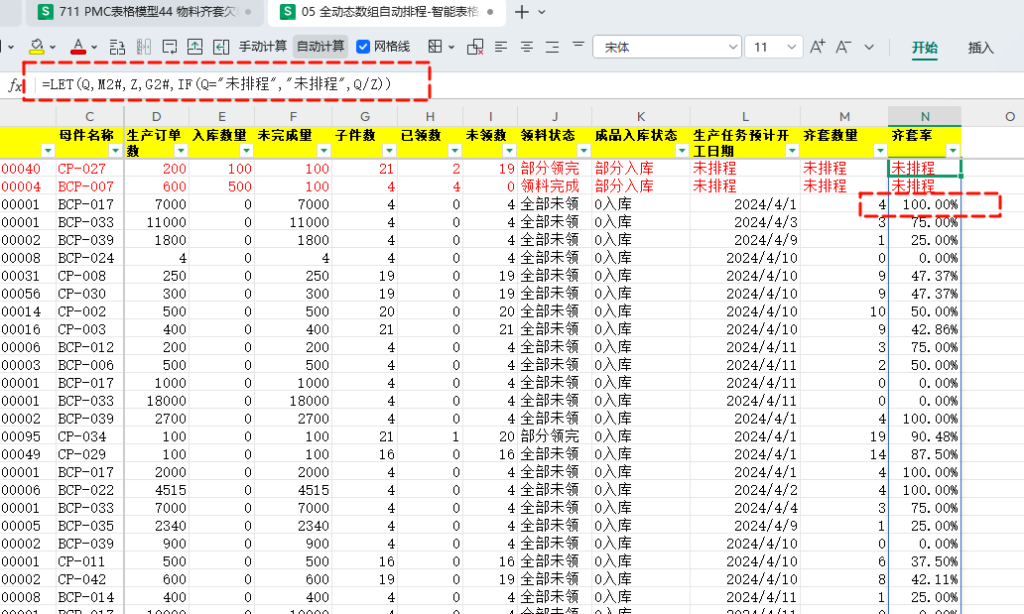Click the 齐套率 header cell
1024x614 pixels.
[x=925, y=142]
